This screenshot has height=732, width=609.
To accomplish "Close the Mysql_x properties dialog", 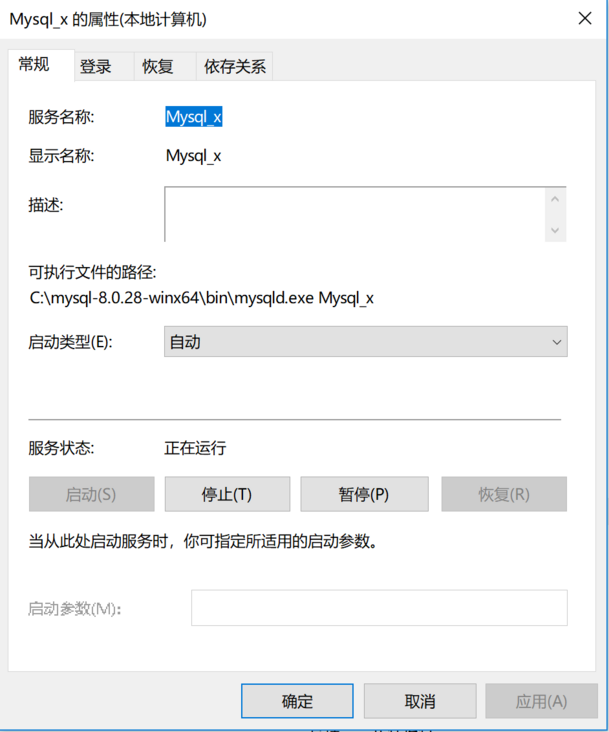I will pos(585,19).
